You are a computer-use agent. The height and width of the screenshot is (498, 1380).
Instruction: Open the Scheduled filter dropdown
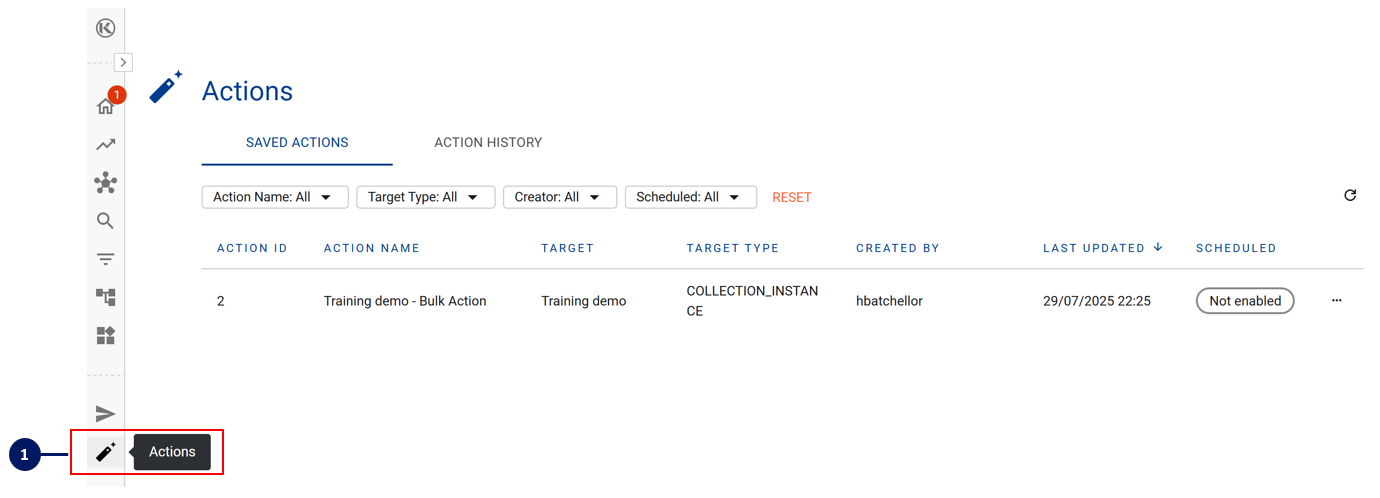690,197
